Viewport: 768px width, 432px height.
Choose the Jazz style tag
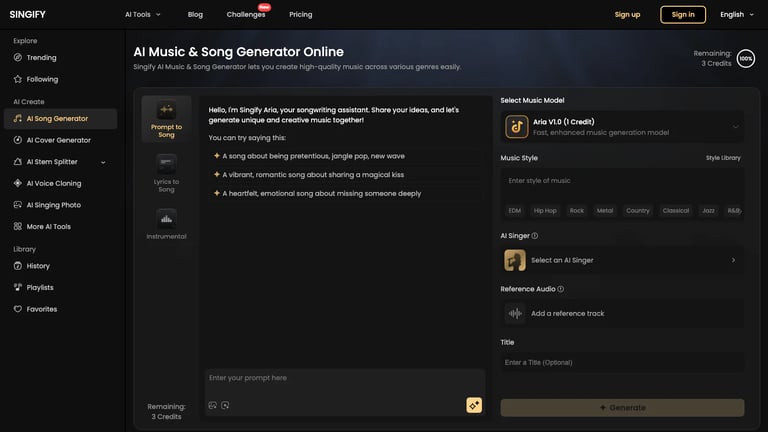point(708,211)
